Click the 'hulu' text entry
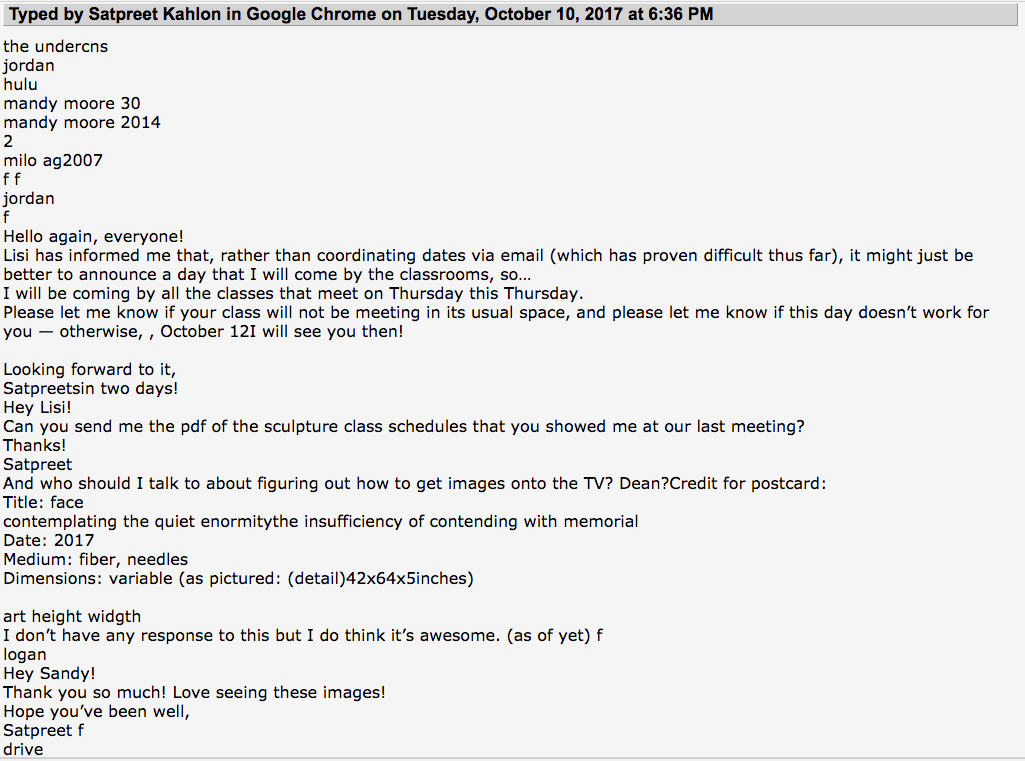The image size is (1025, 761). [x=20, y=84]
